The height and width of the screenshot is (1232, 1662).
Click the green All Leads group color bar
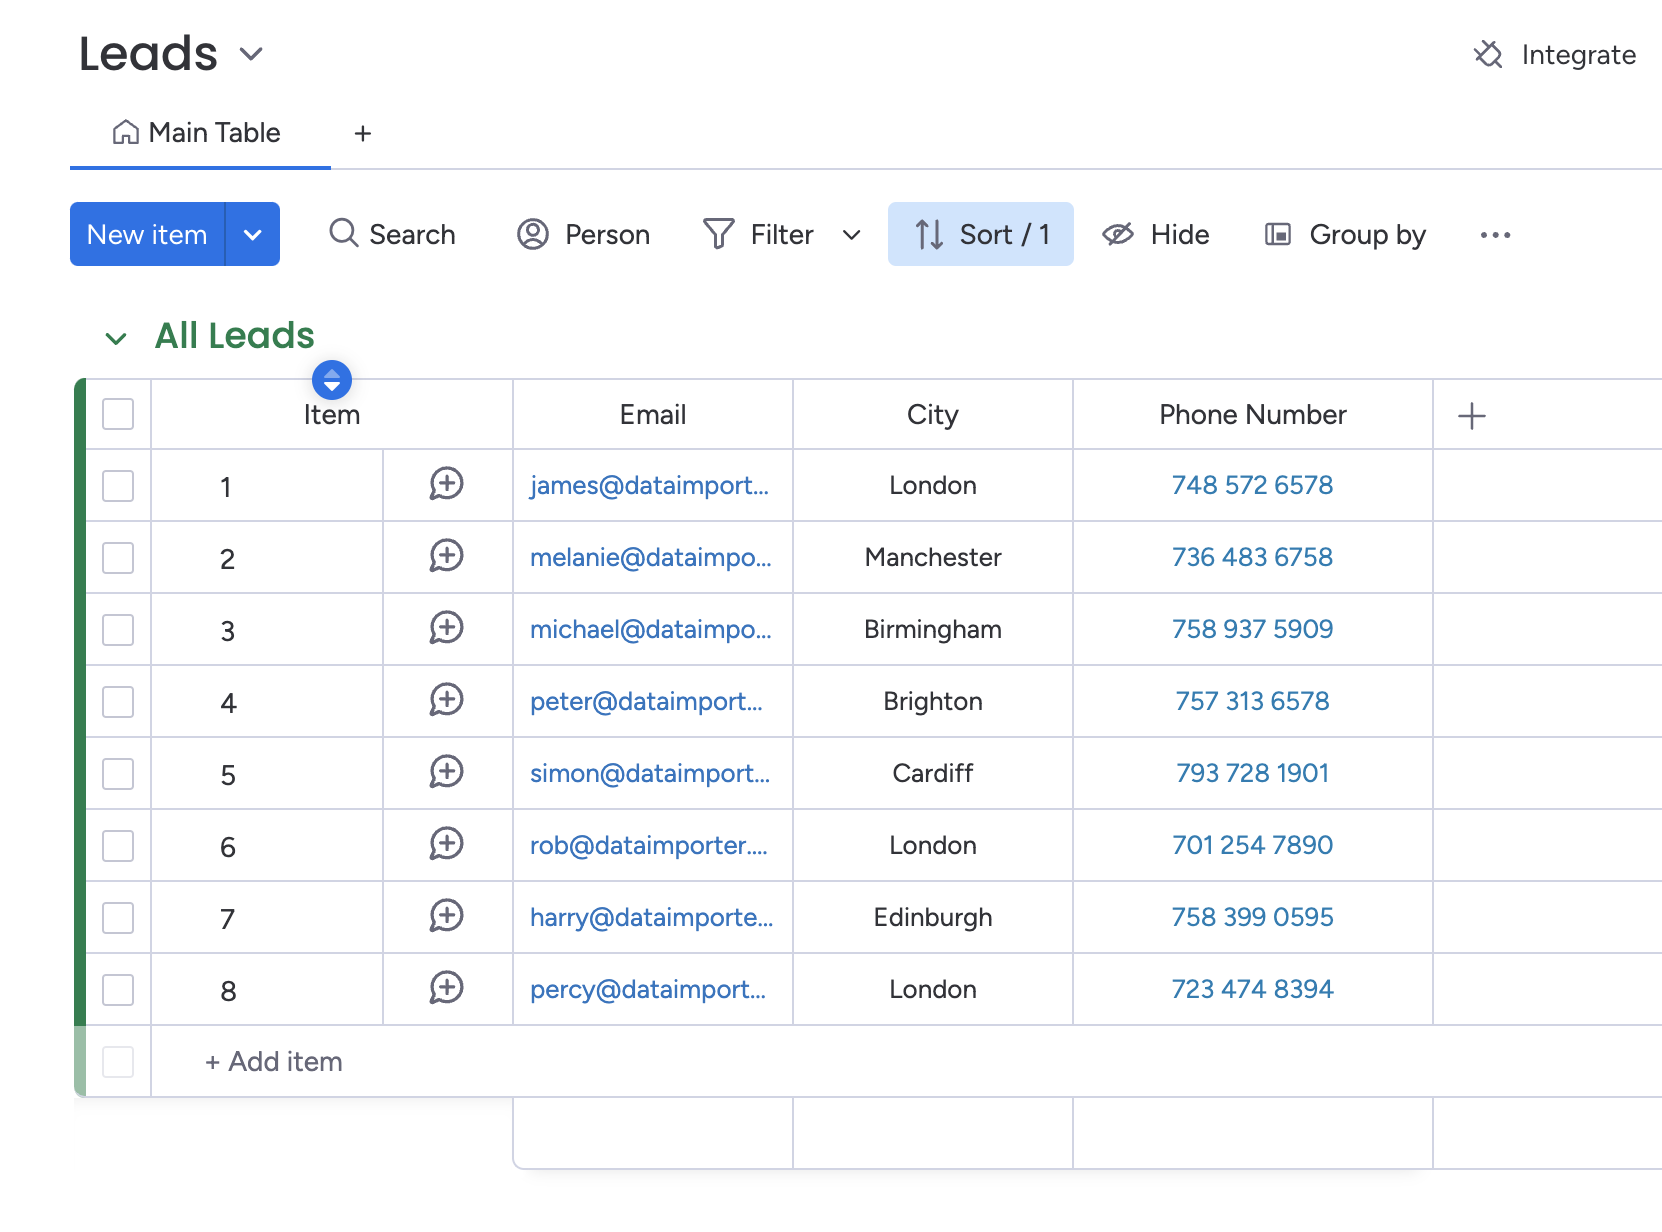click(80, 702)
